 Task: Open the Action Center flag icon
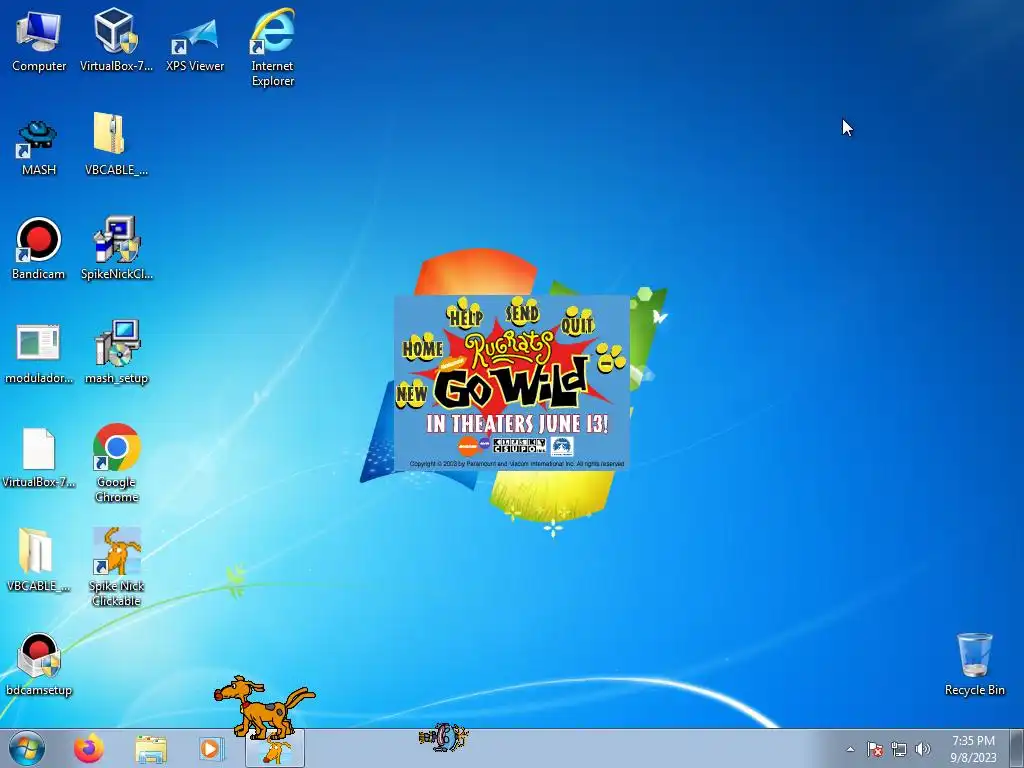(x=875, y=749)
